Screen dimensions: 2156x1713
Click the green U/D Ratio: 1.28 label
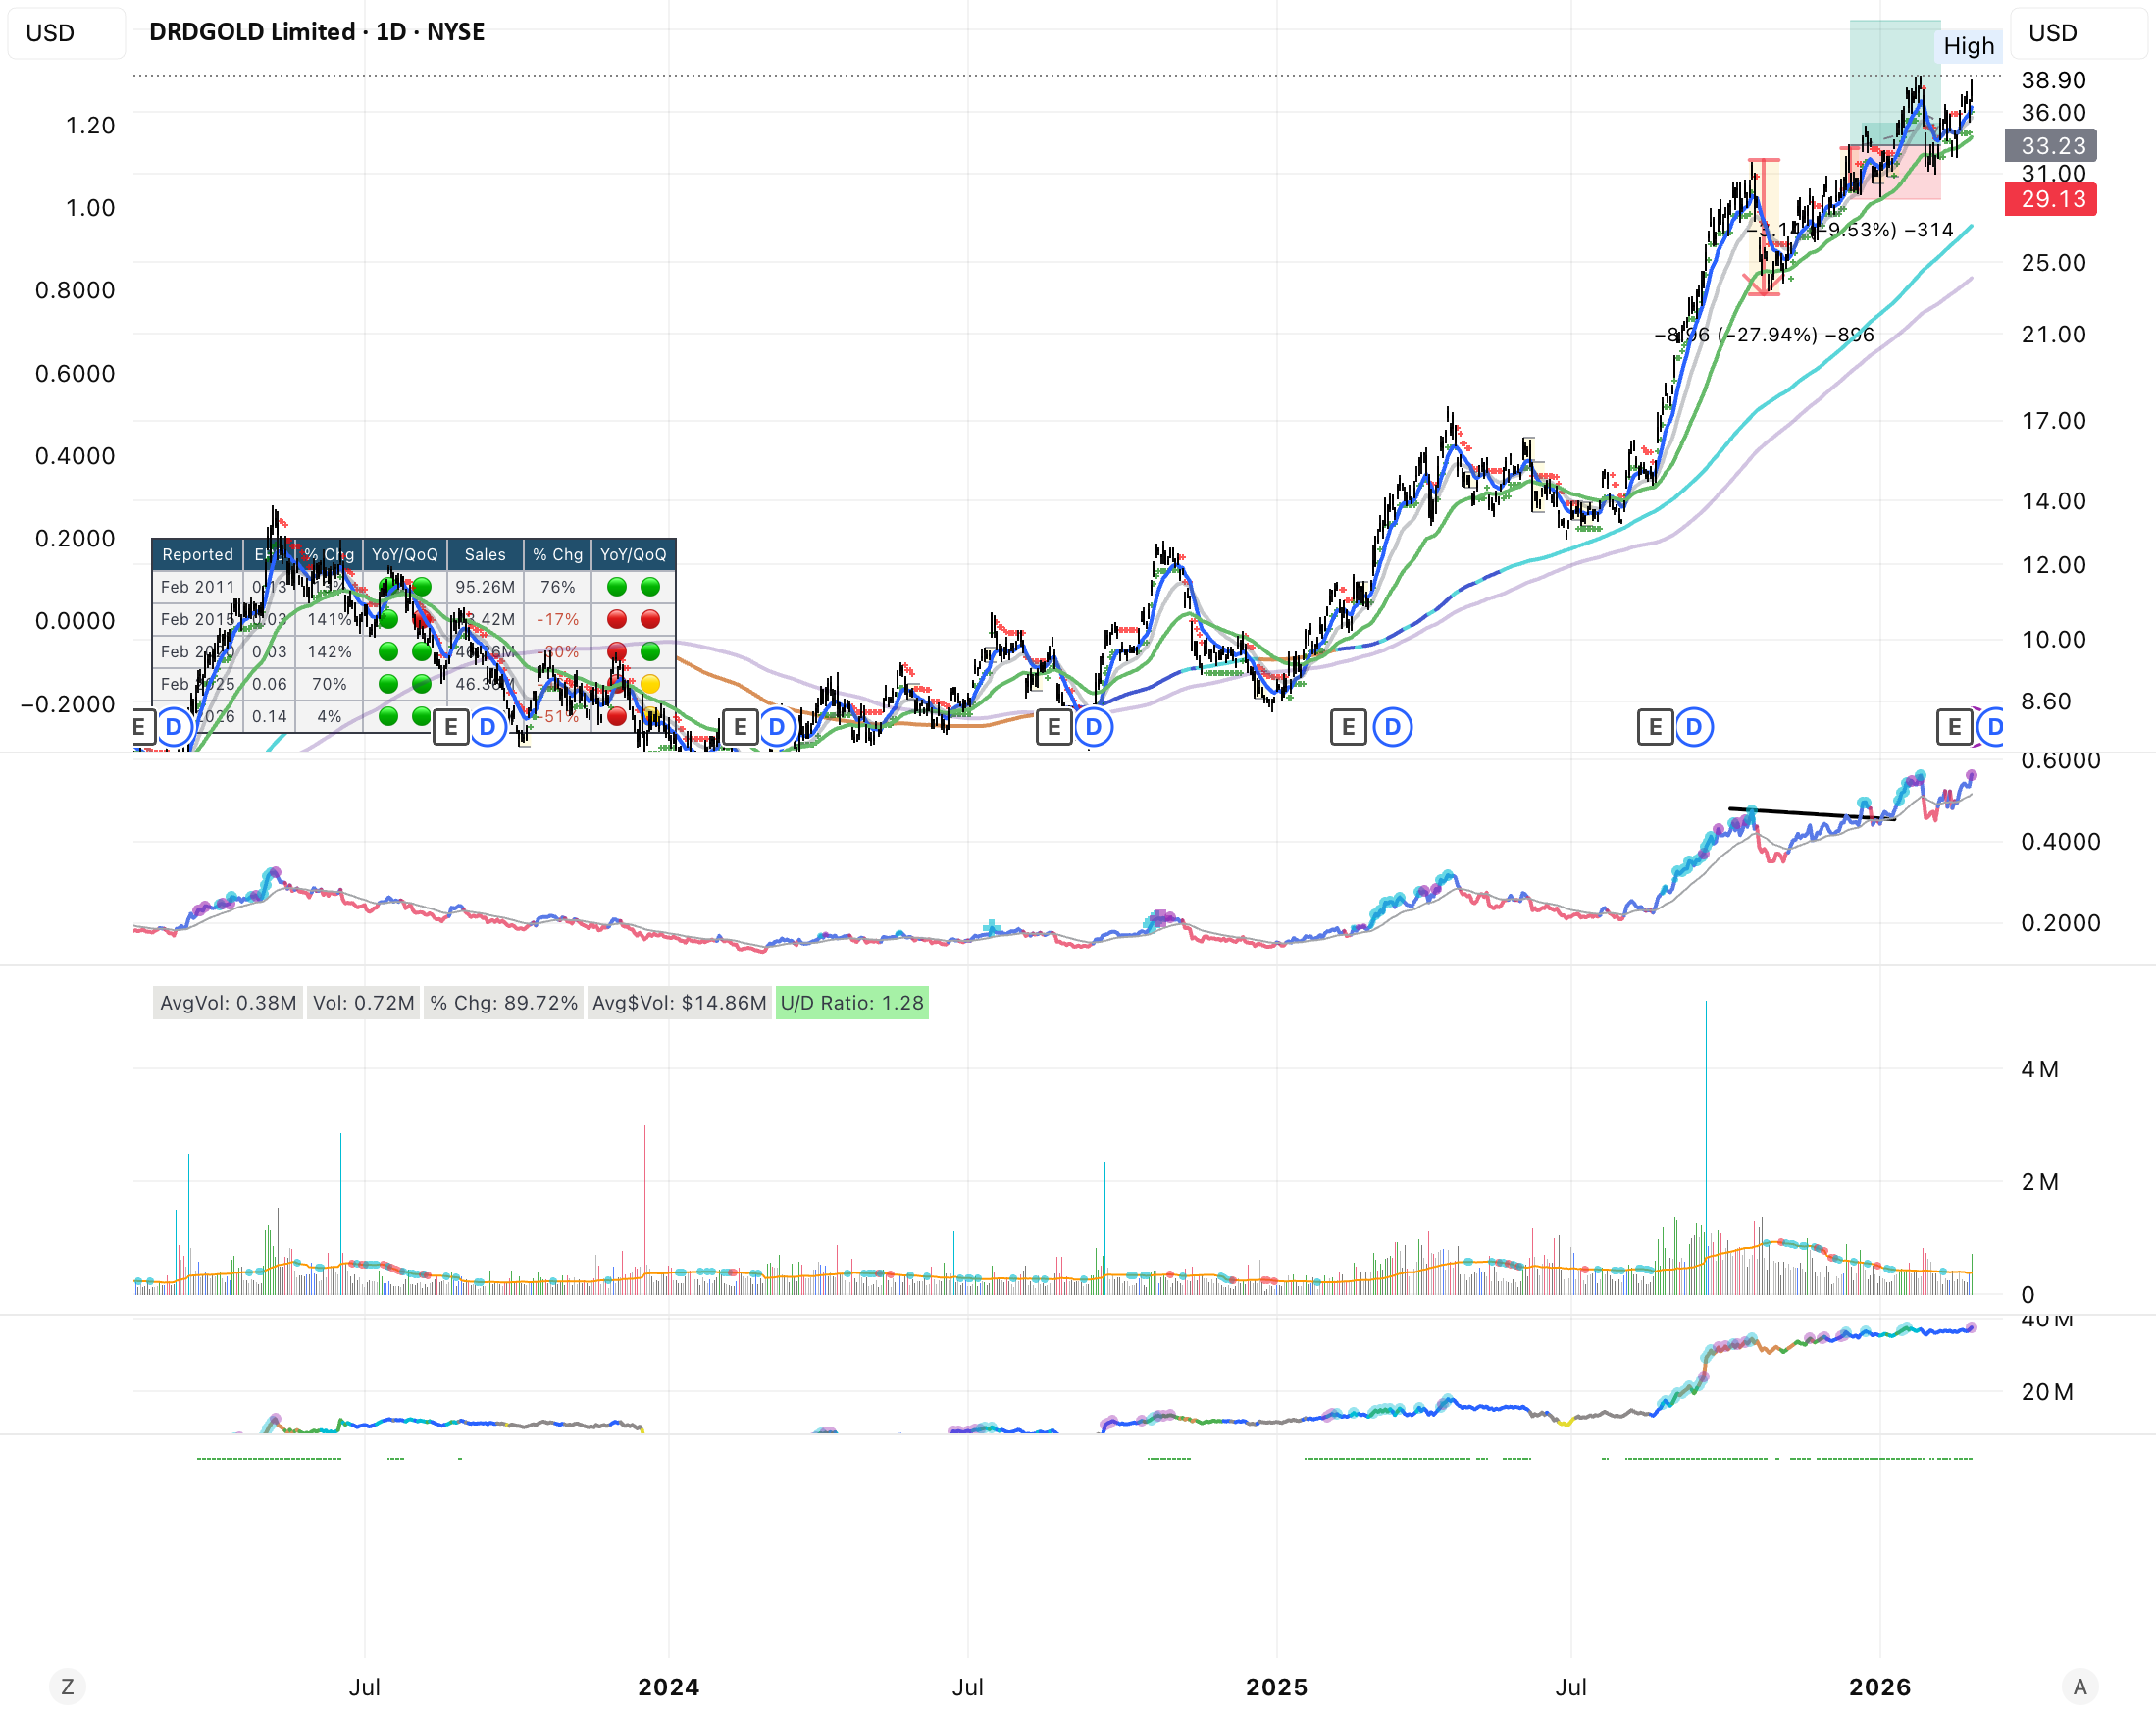852,1003
